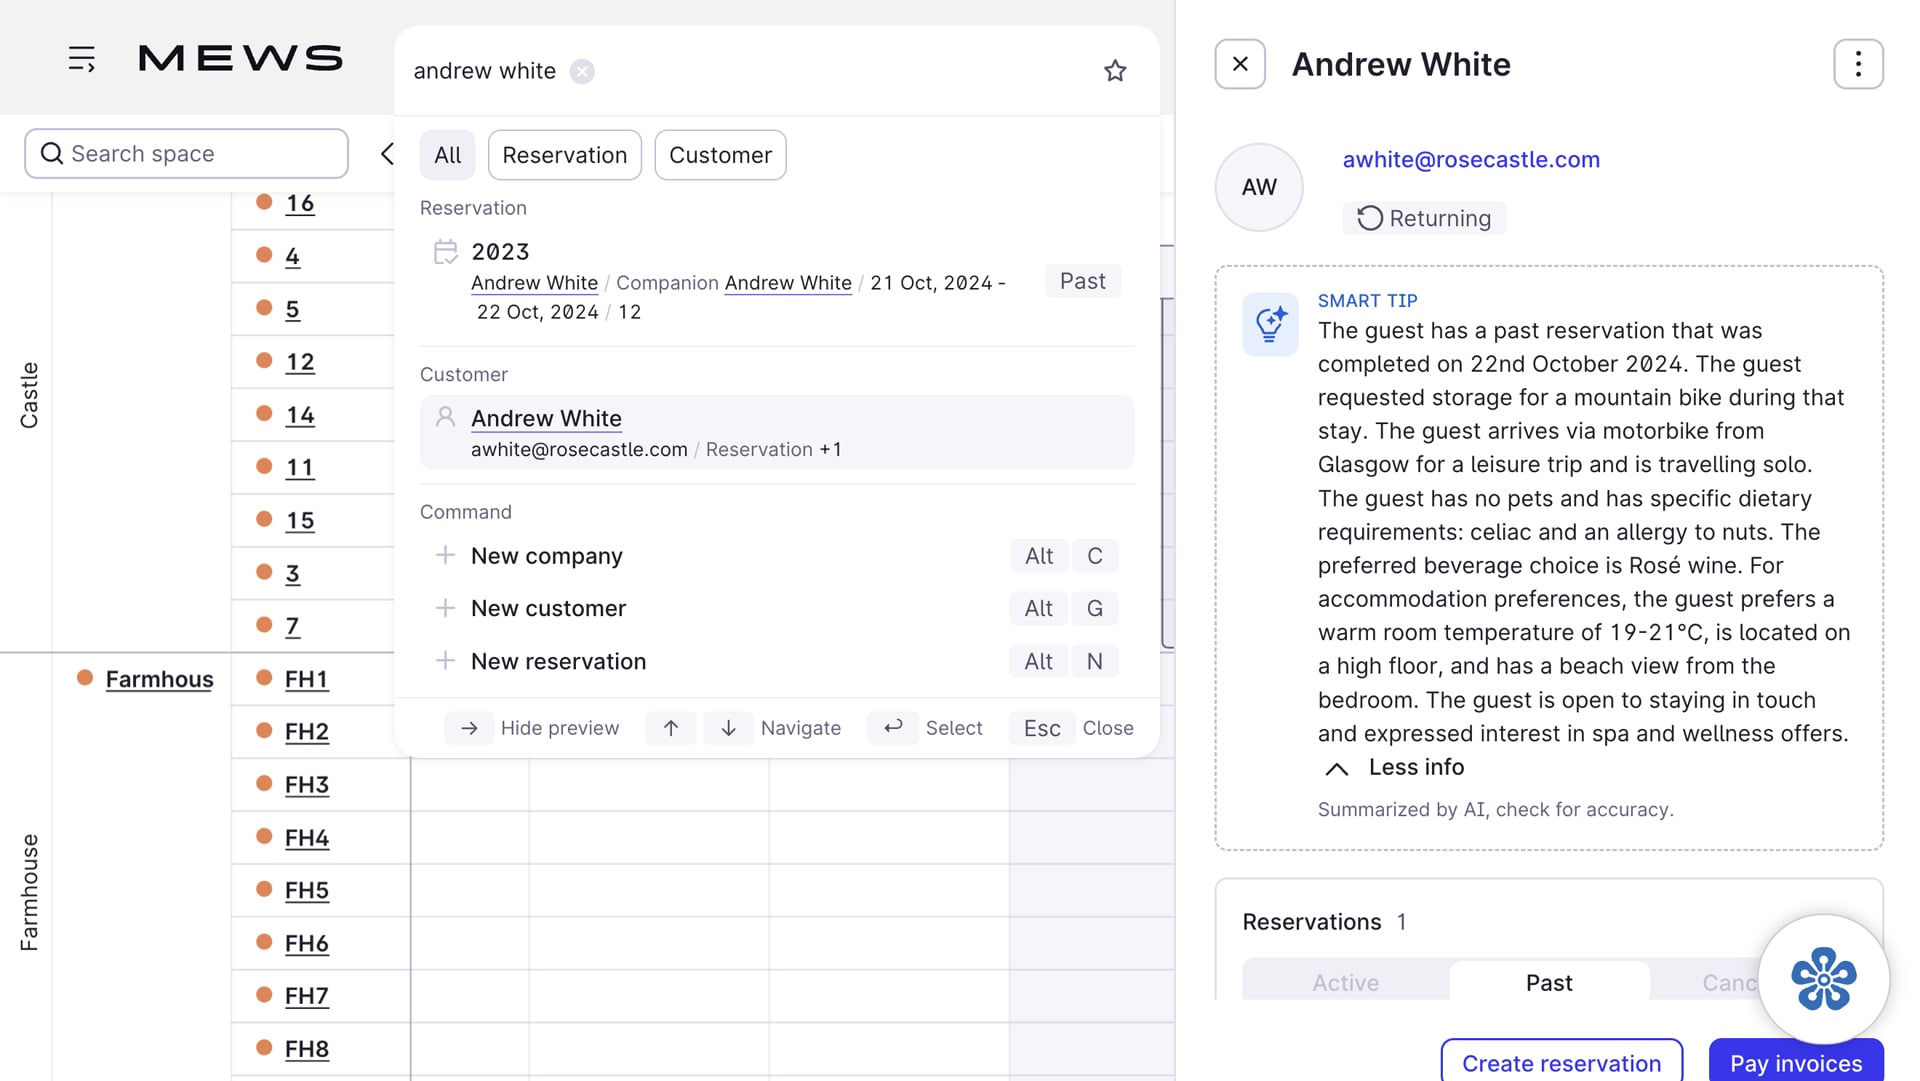
Task: Click the calendar icon for reservation 2023
Action: click(x=446, y=252)
